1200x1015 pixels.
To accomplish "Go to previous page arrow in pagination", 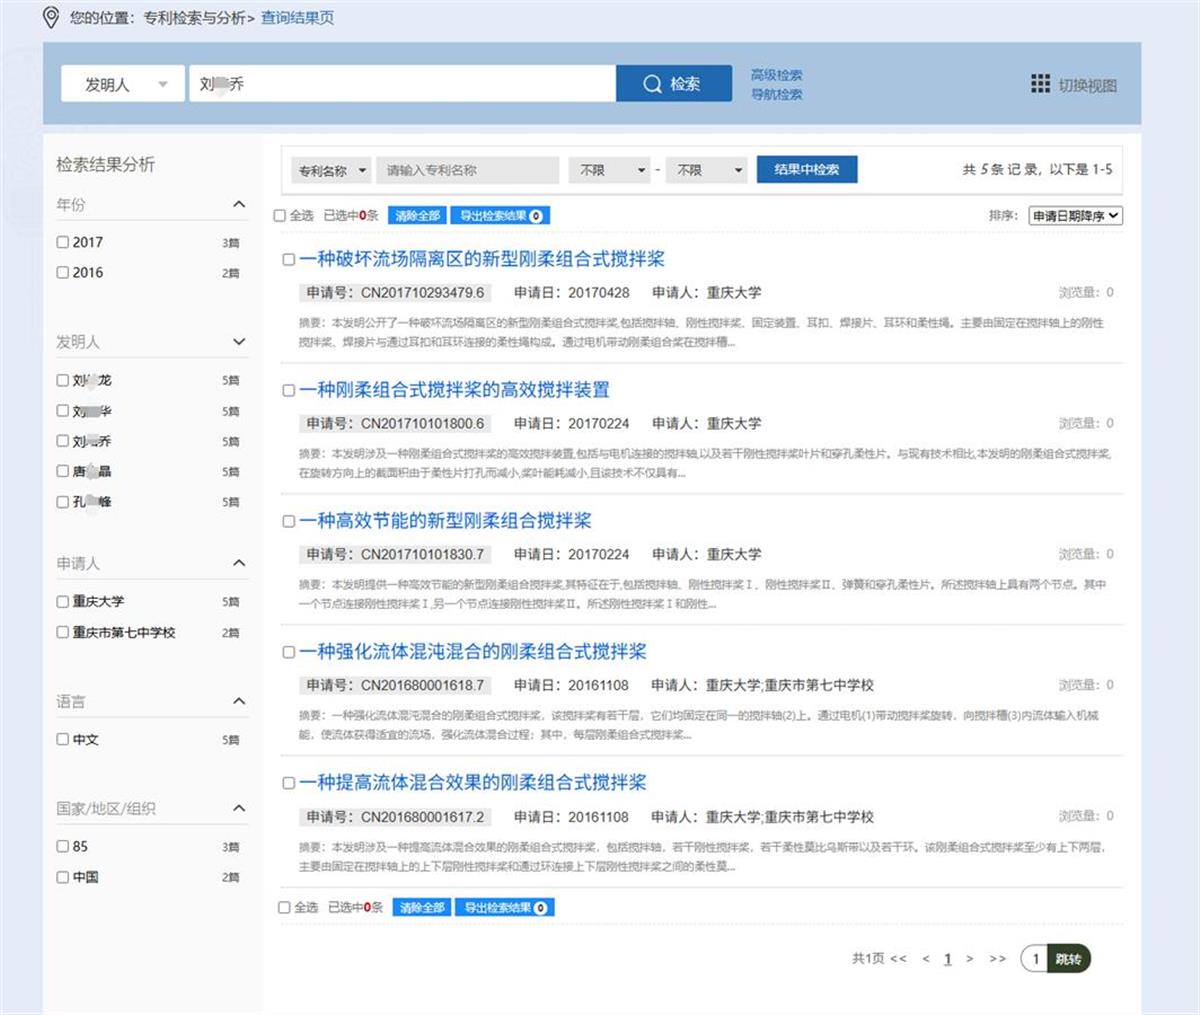I will coord(926,959).
